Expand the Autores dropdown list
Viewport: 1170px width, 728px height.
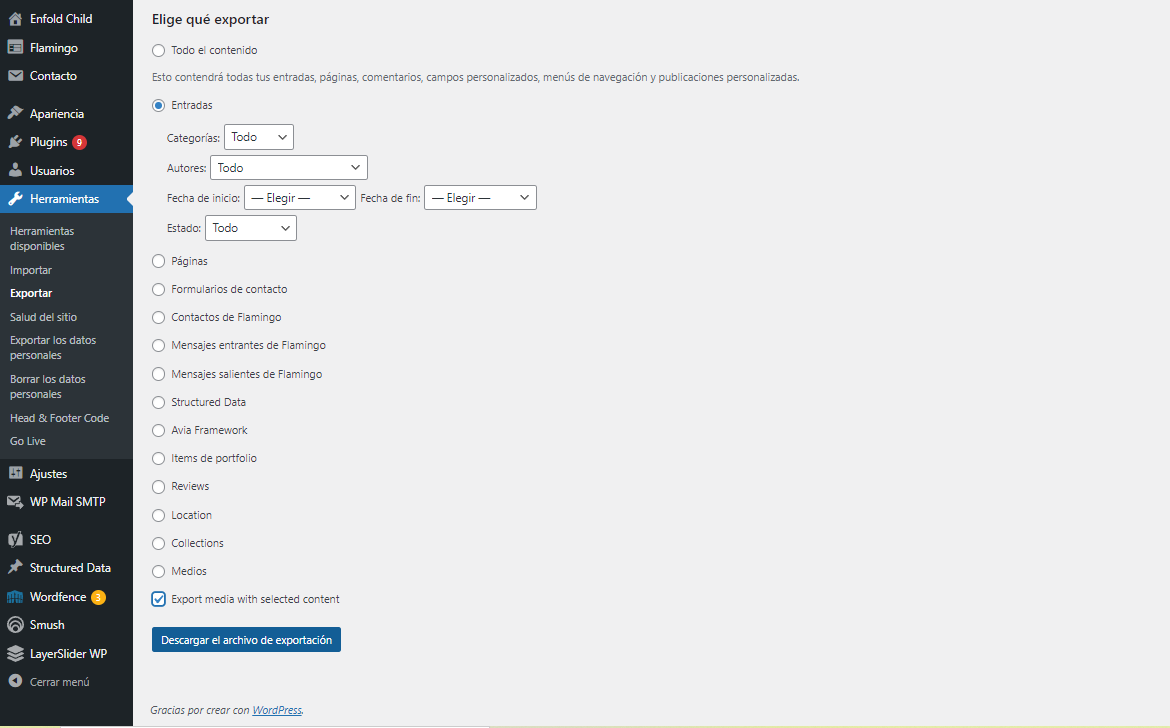[x=288, y=168]
